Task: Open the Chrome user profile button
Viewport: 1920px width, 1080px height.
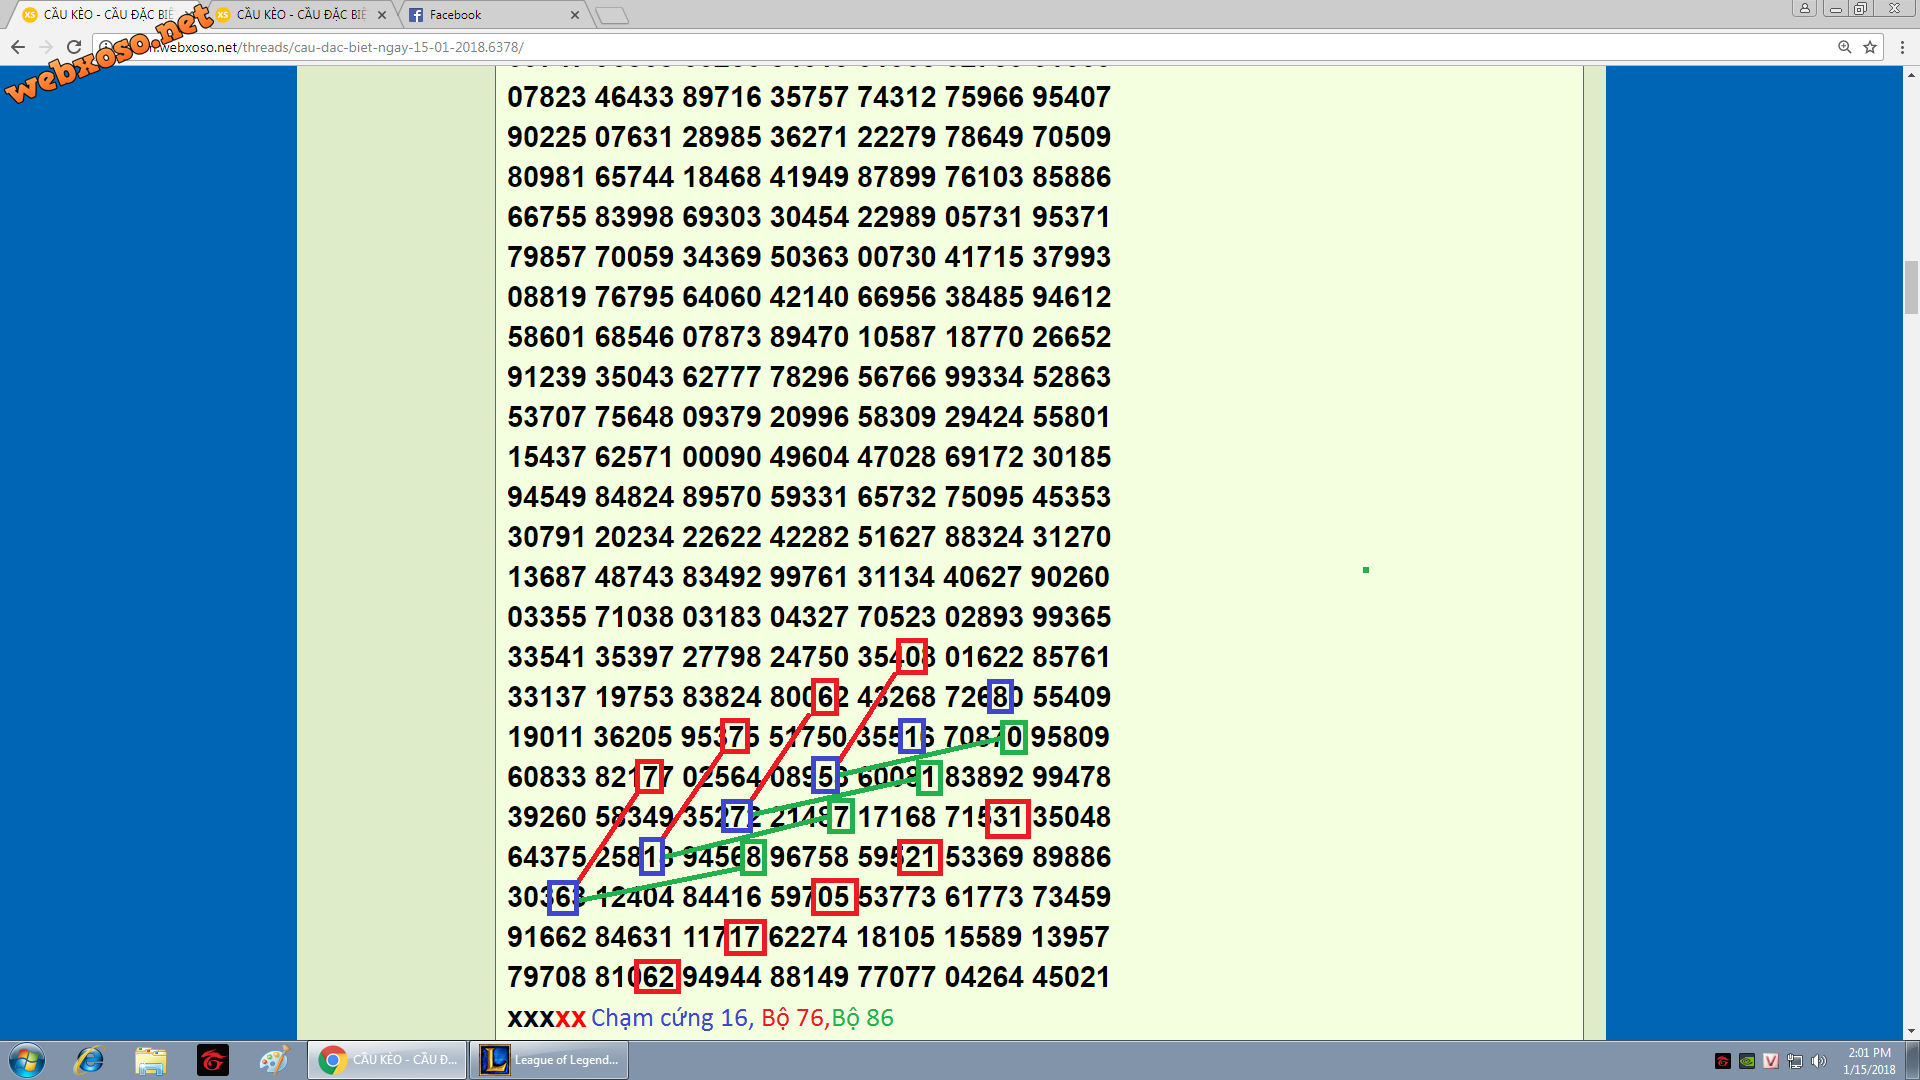Action: tap(1804, 8)
